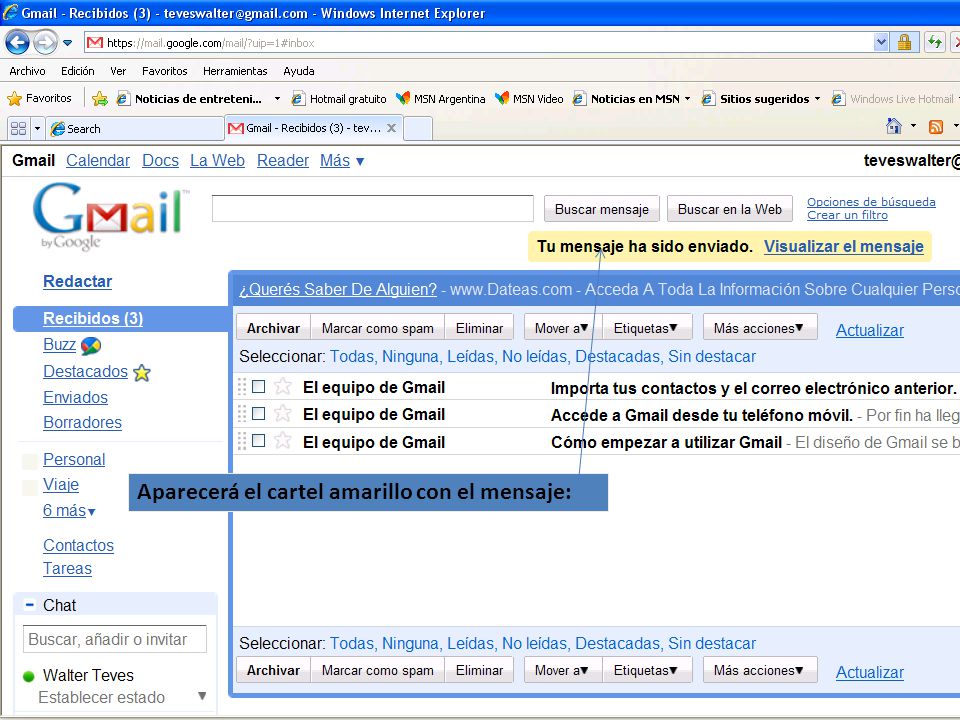Close the Gmail Recibidos tab

391,128
